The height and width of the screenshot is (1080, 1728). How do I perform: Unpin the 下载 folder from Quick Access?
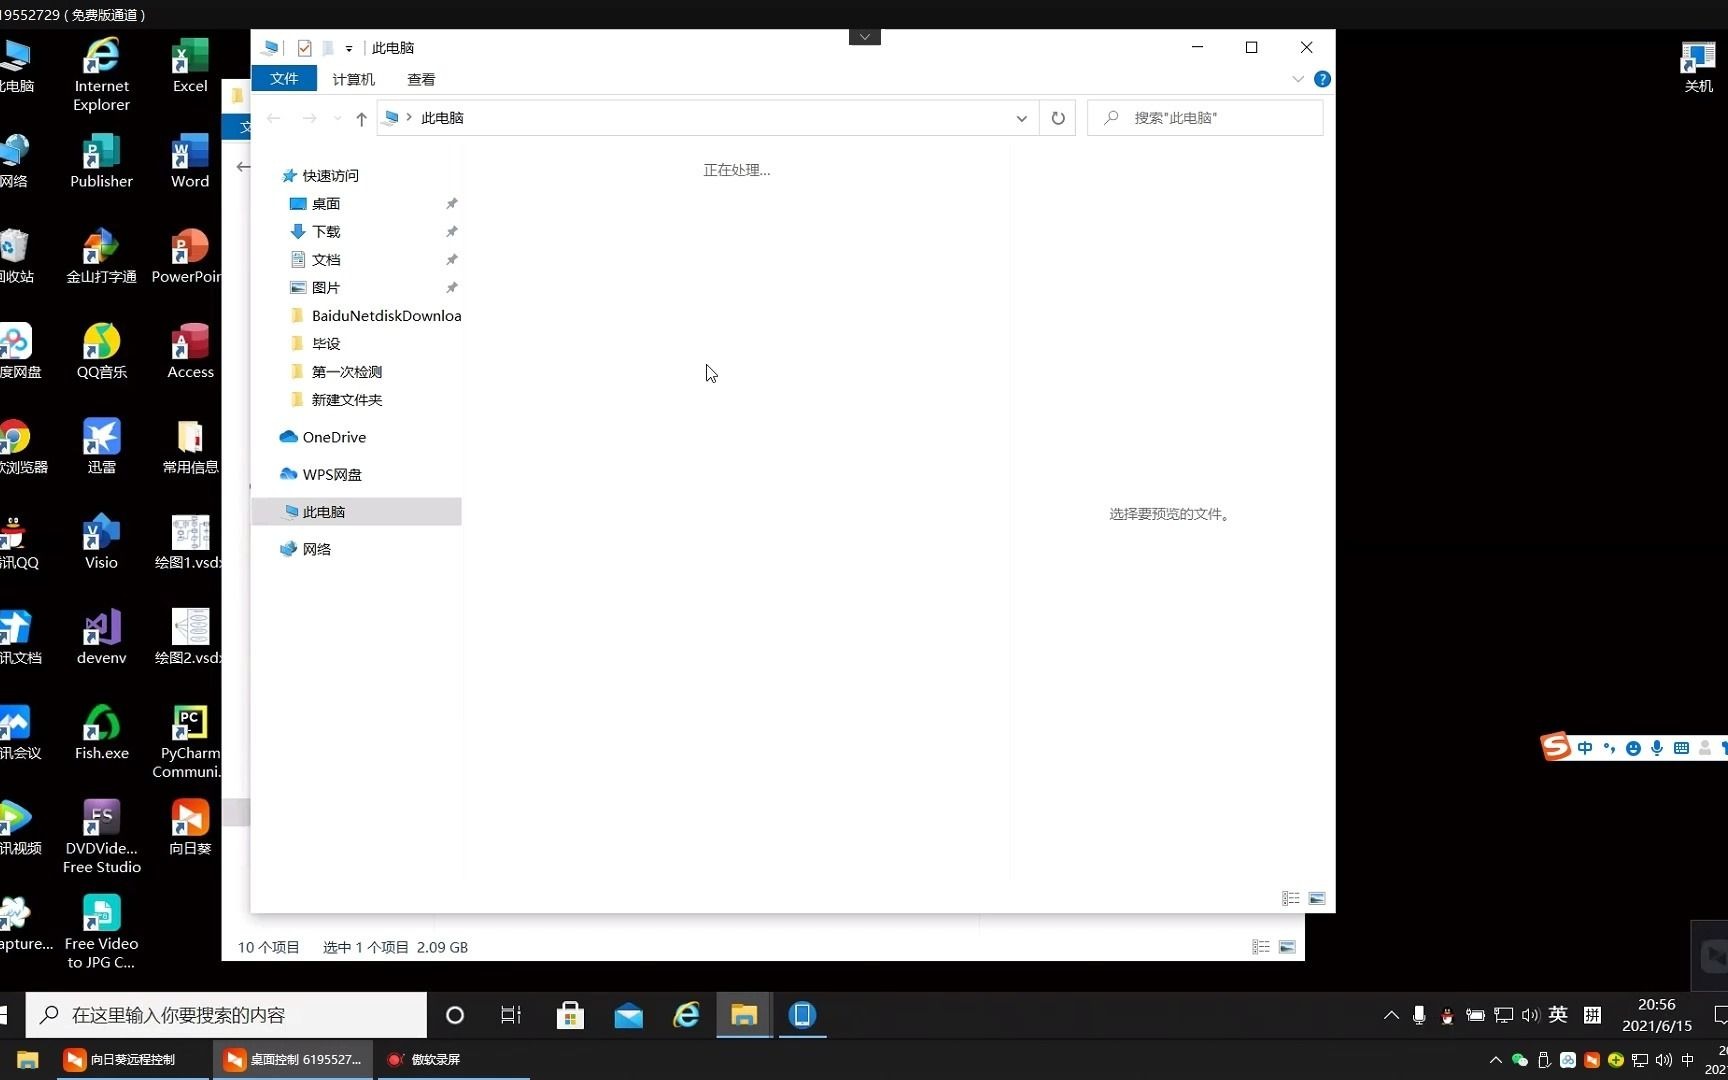[x=451, y=231]
